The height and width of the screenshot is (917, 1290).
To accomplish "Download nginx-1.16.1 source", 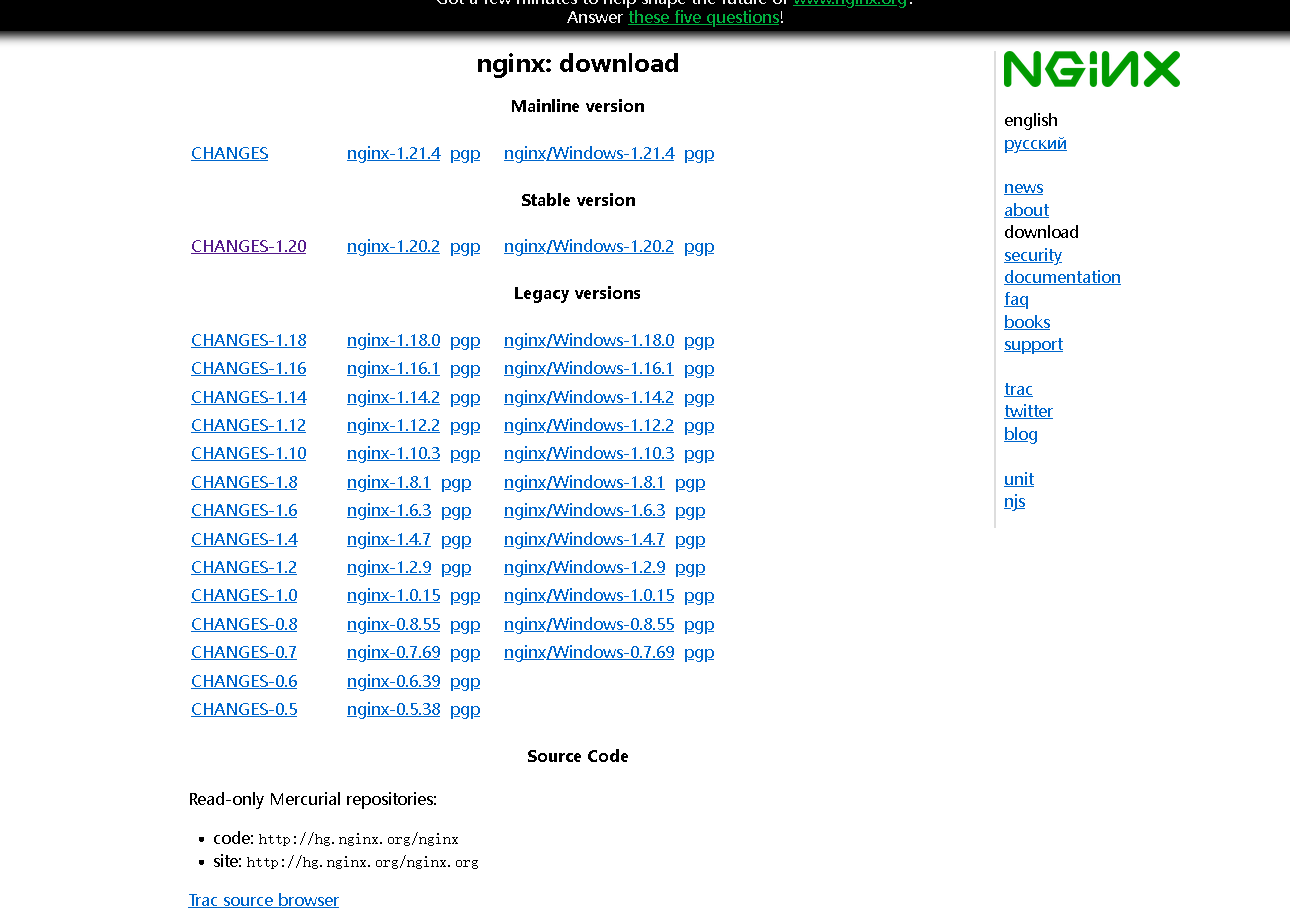I will coord(394,368).
